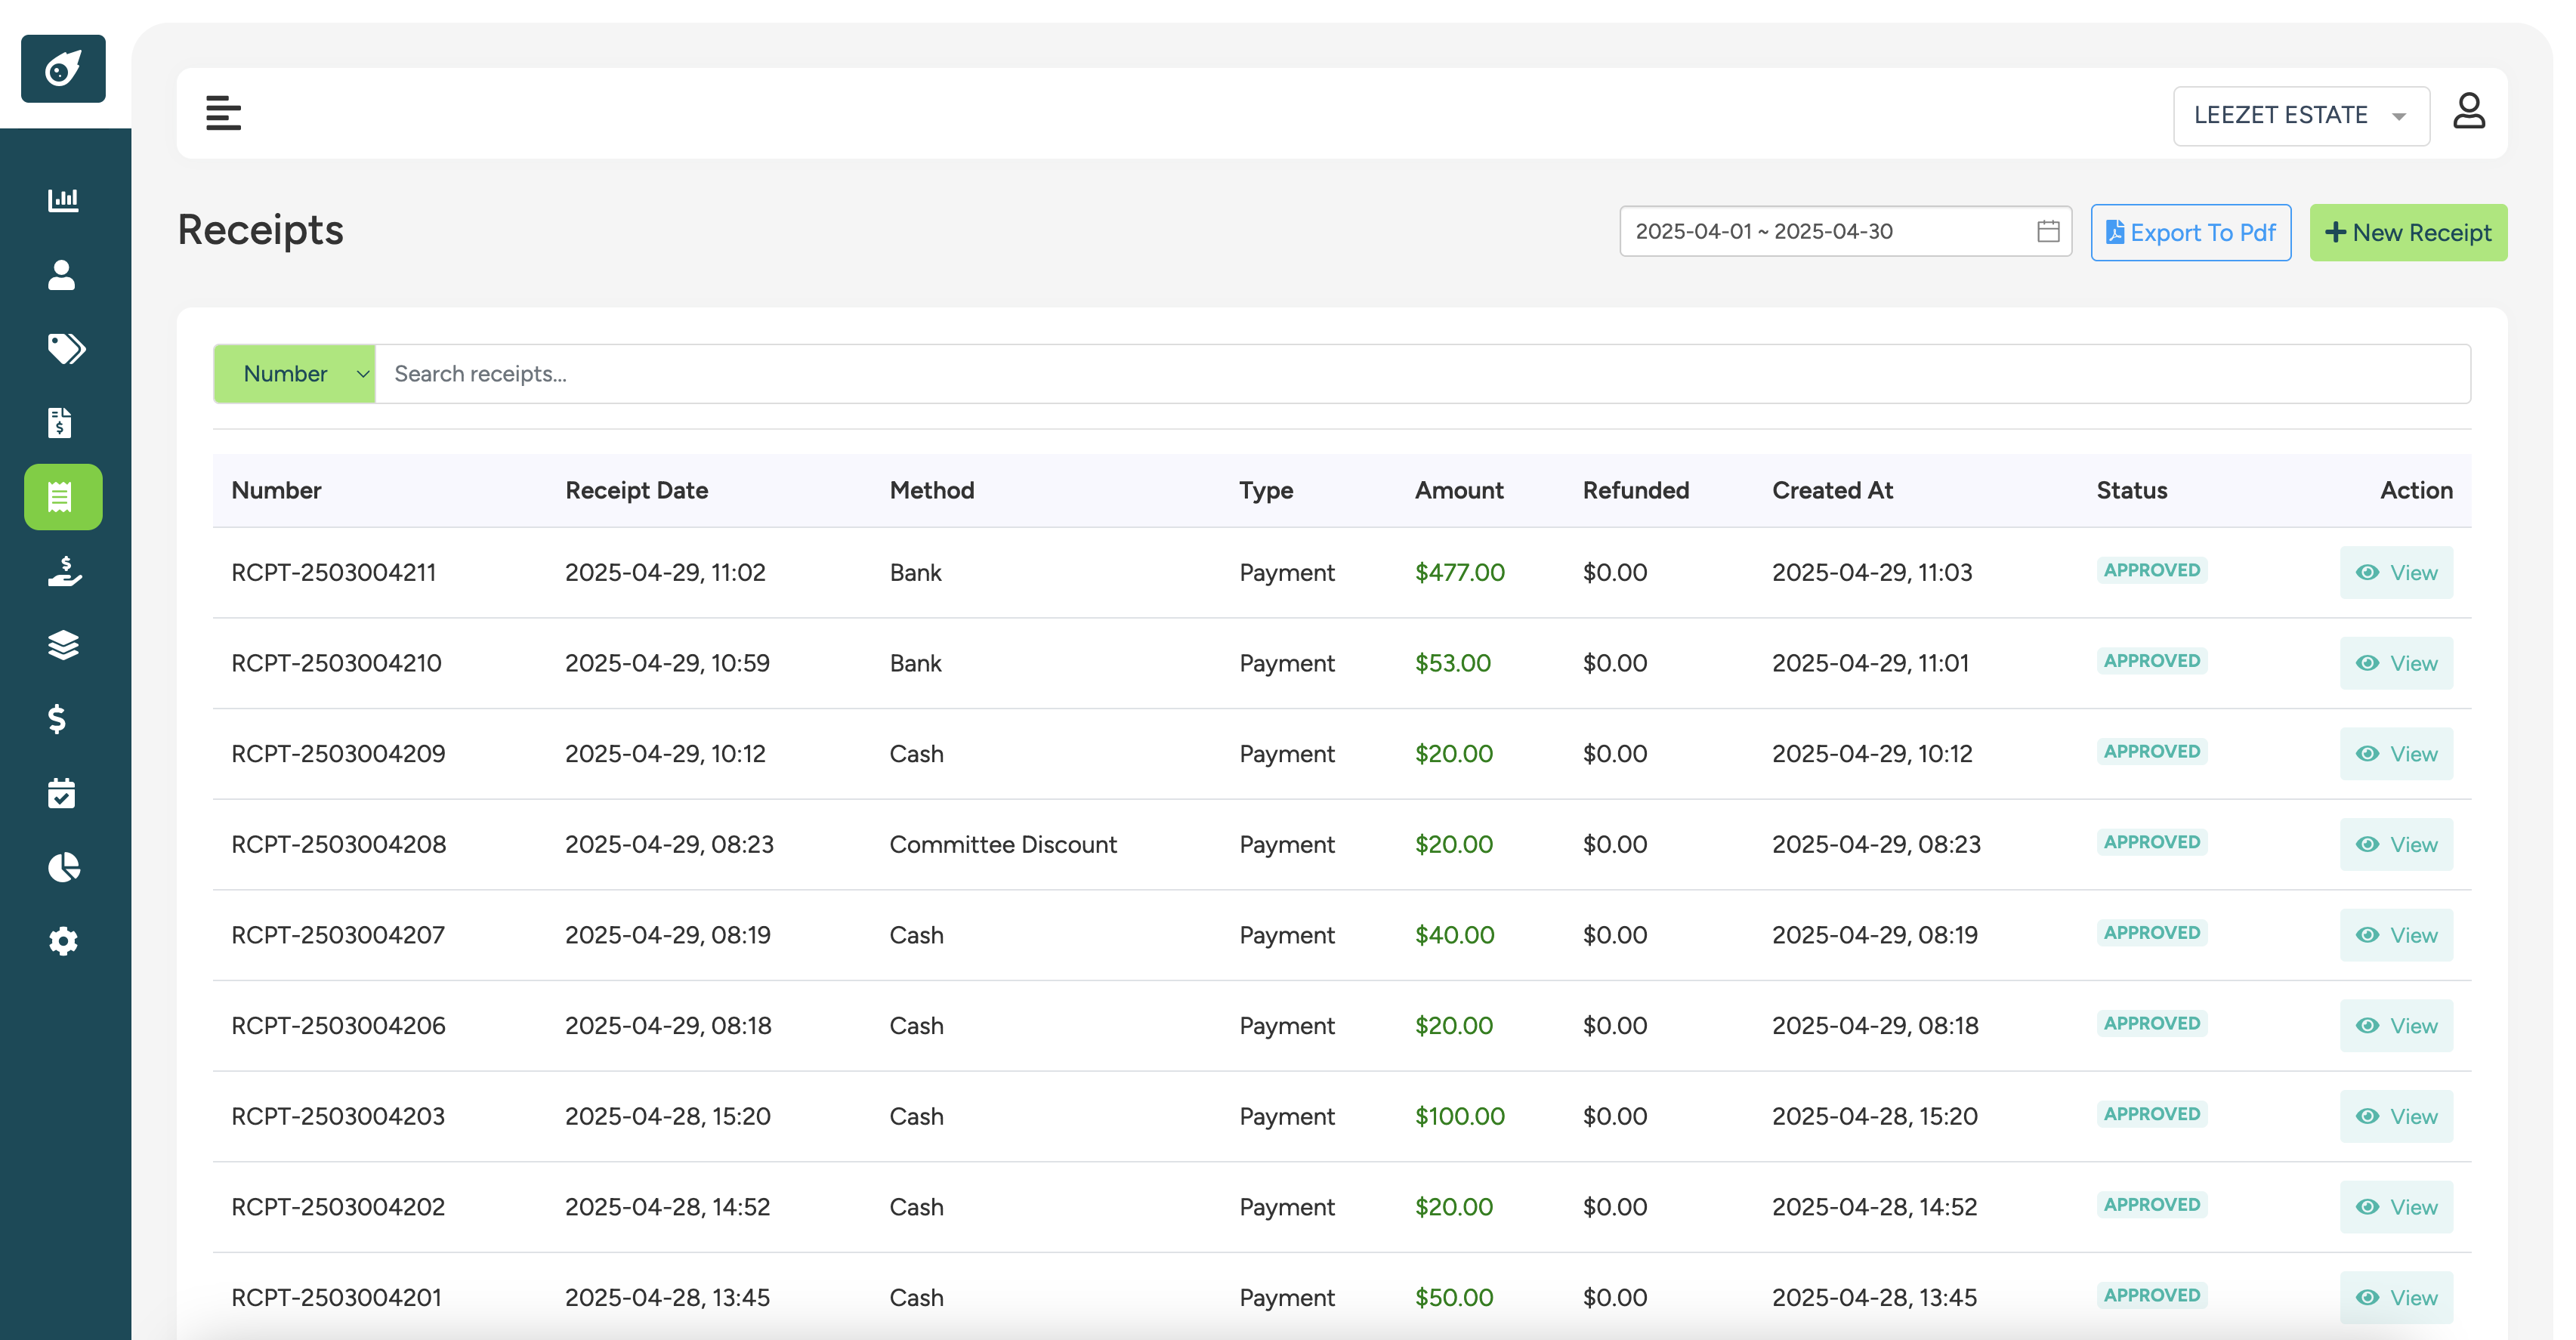The width and height of the screenshot is (2576, 1340).
Task: Open the invoice document icon in sidebar
Action: point(60,422)
